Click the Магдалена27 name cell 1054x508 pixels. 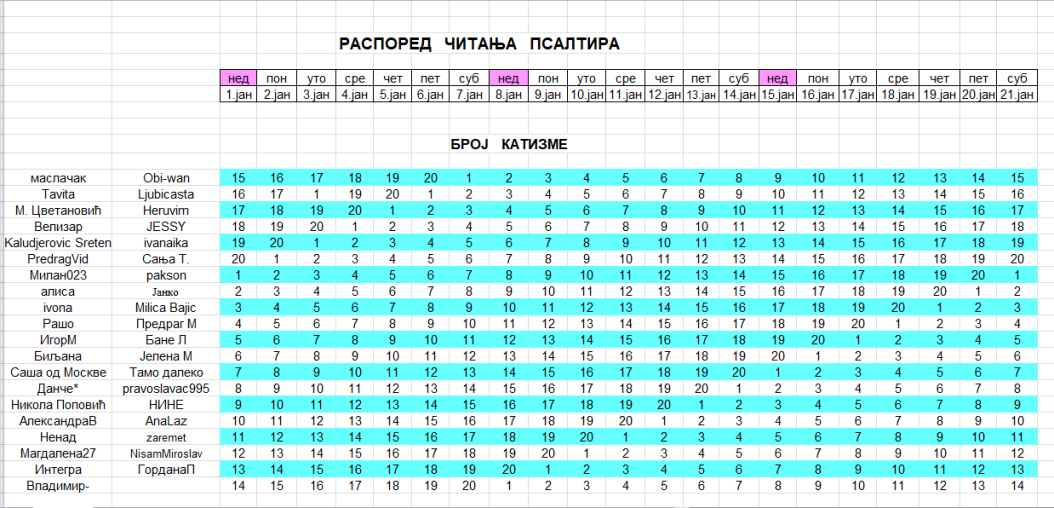(x=58, y=453)
